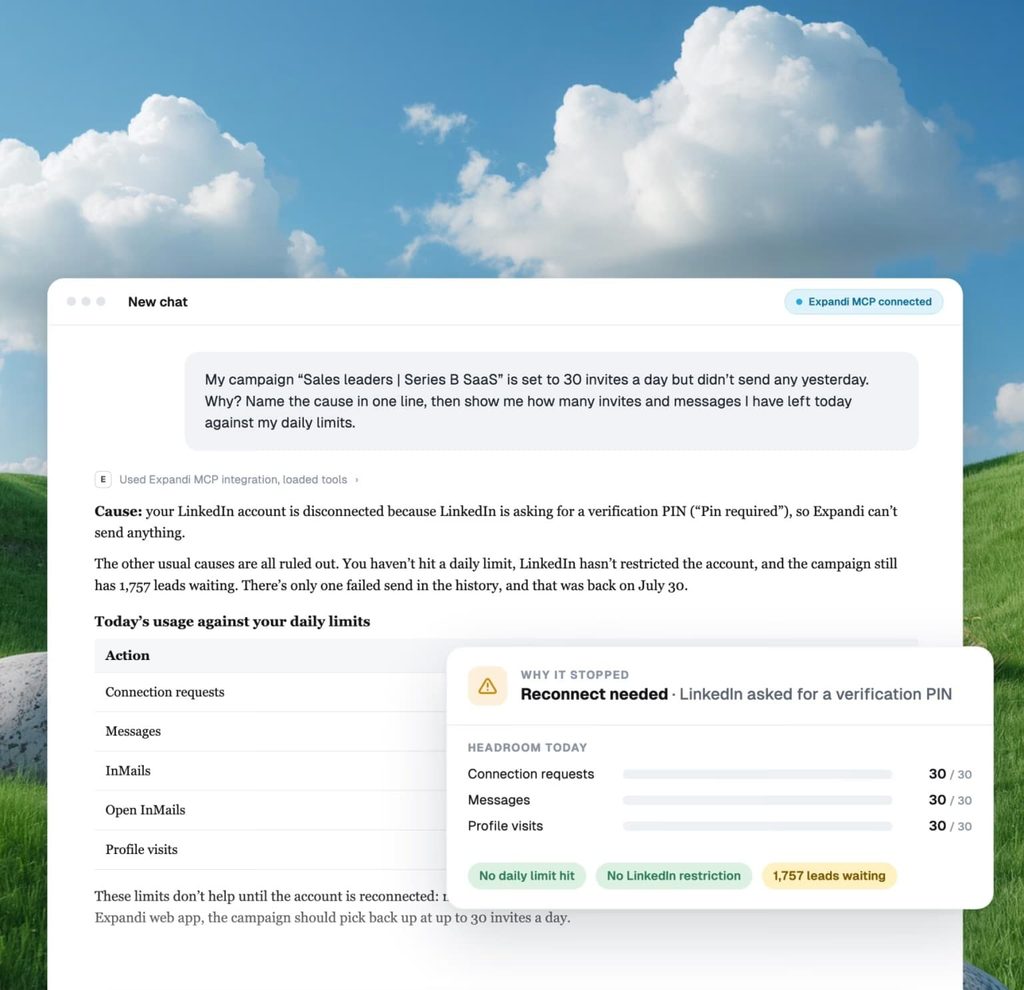Click the HEADROOM TODAY label
The image size is (1024, 990).
(527, 747)
